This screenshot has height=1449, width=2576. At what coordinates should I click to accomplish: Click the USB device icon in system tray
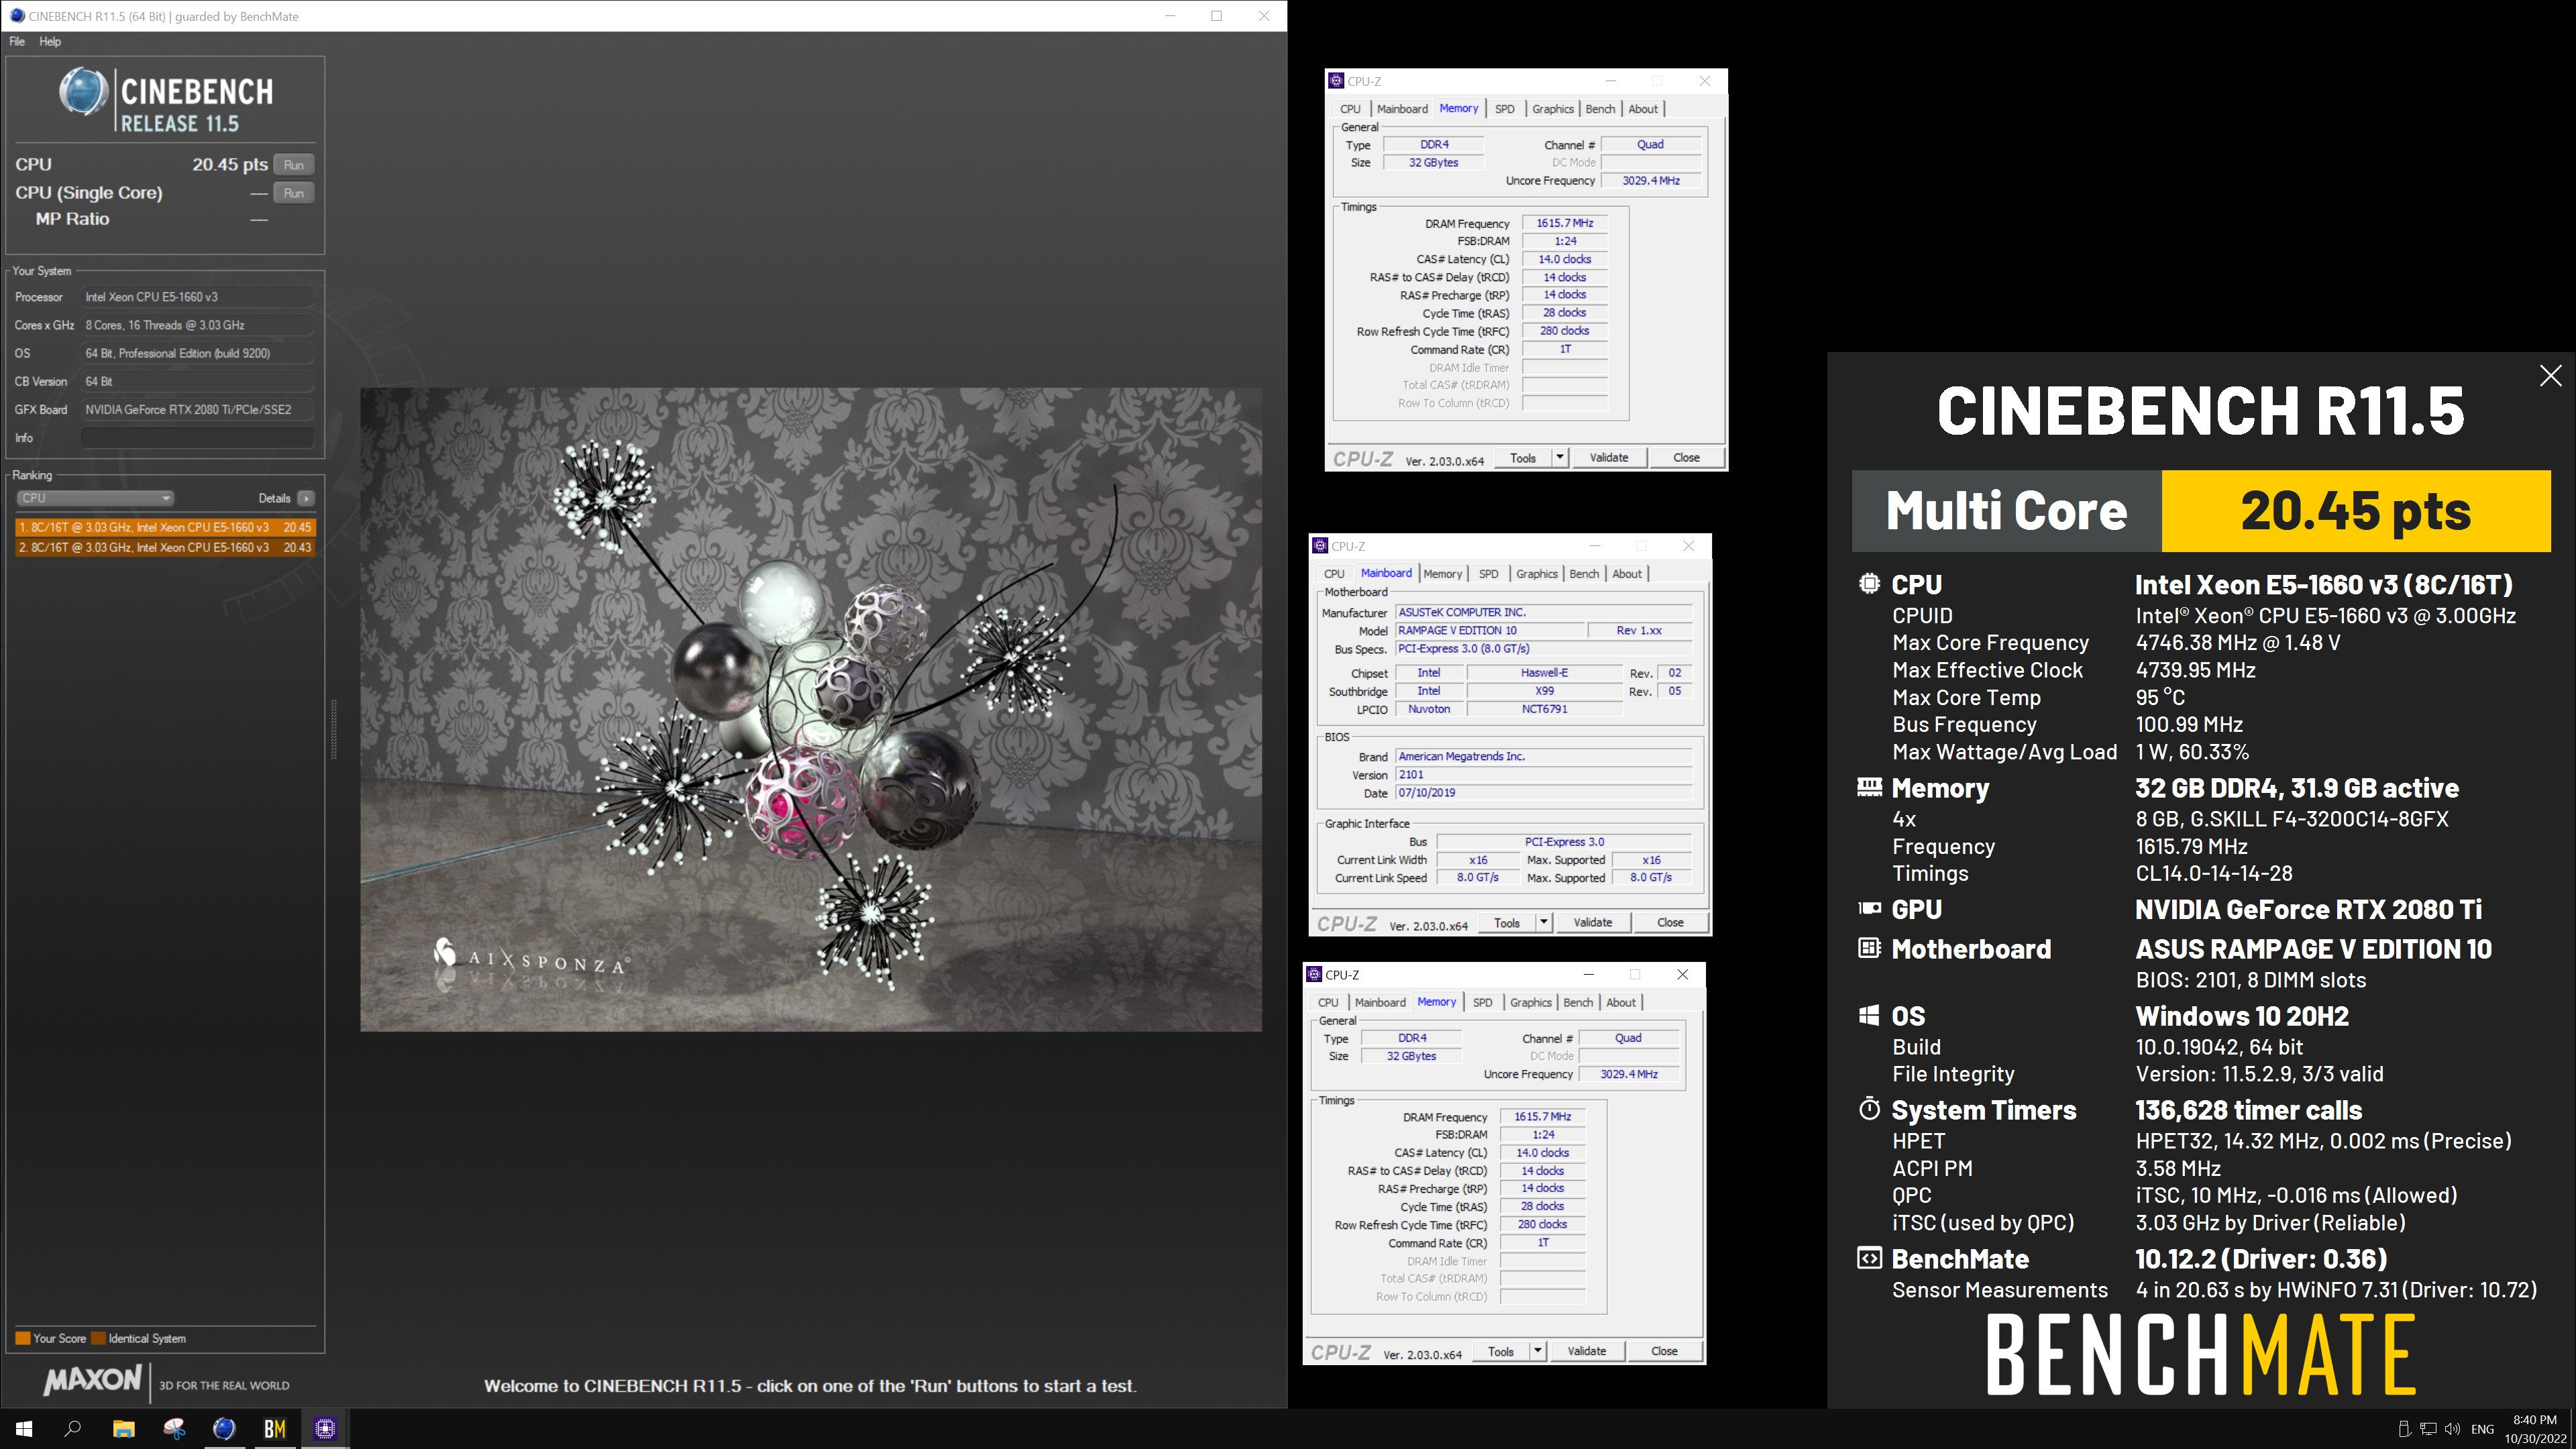click(x=2404, y=1429)
